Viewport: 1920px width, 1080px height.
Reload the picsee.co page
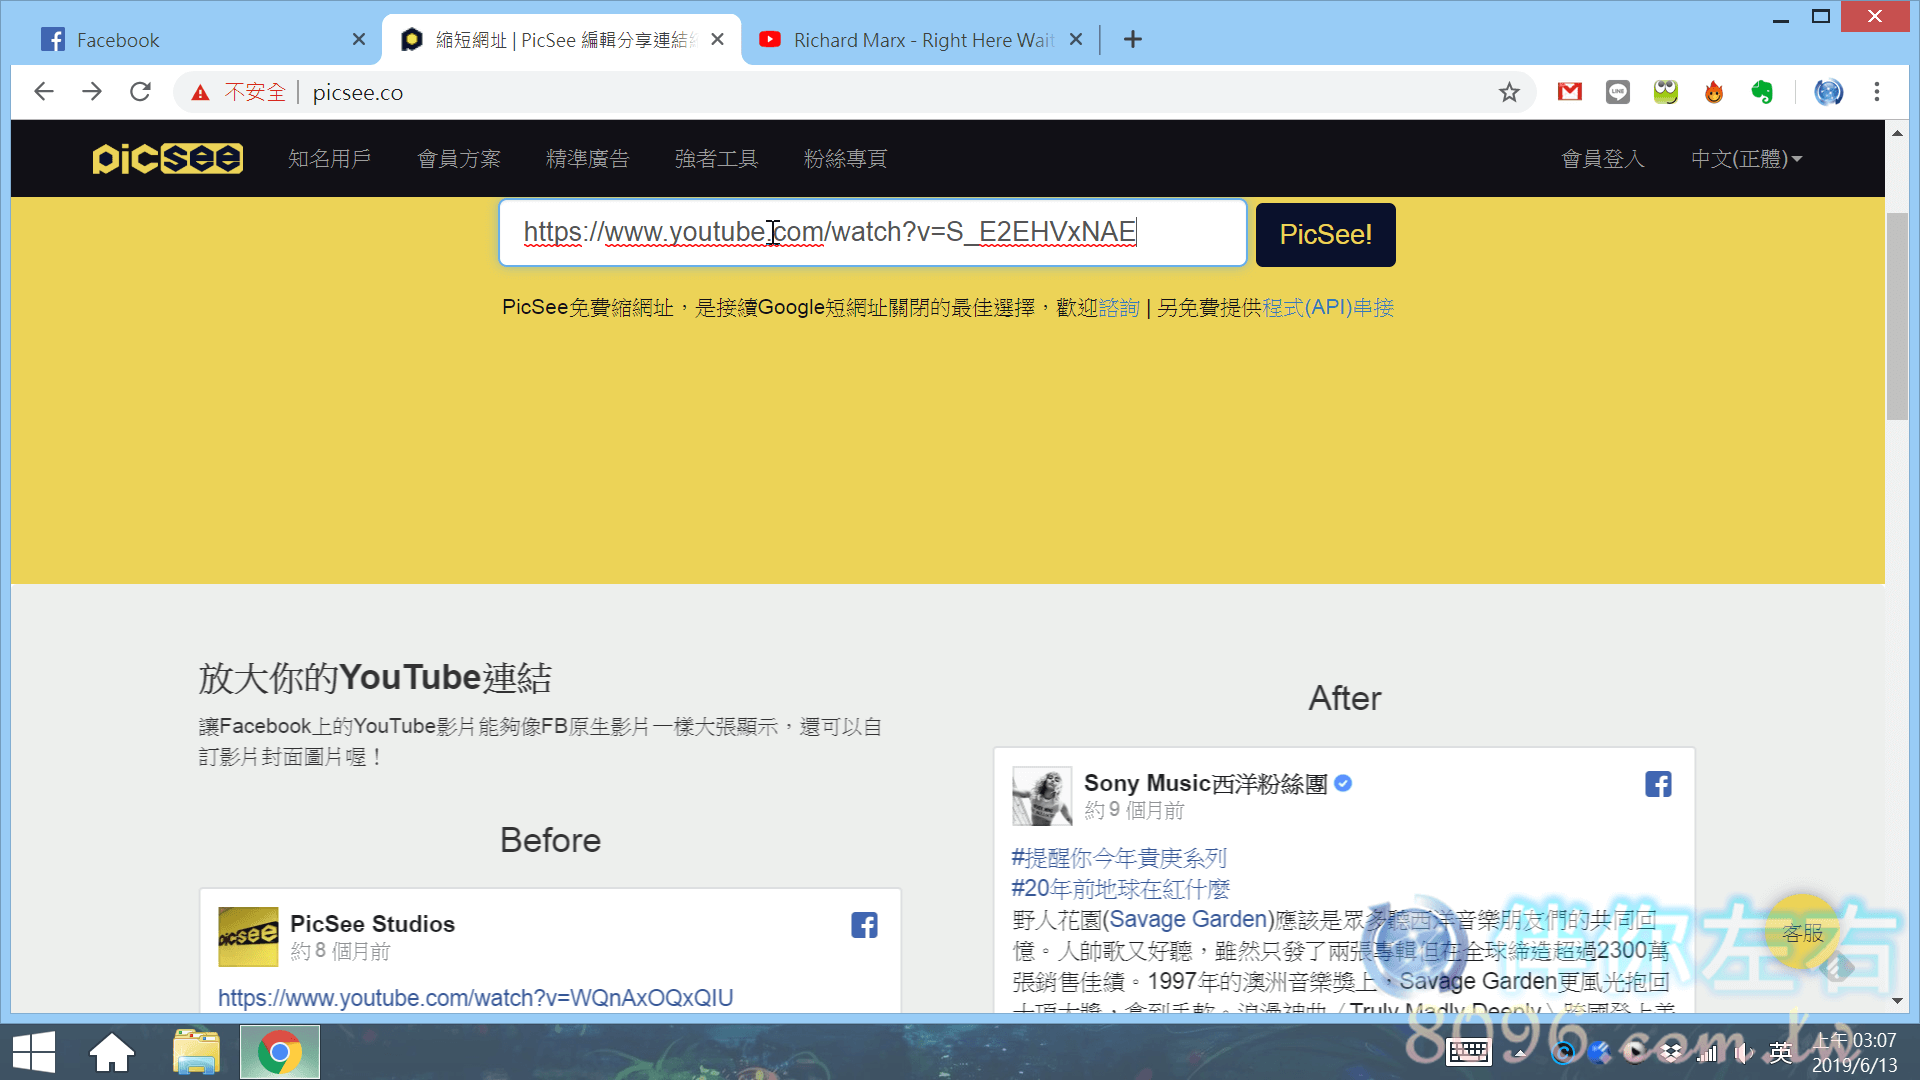[140, 92]
